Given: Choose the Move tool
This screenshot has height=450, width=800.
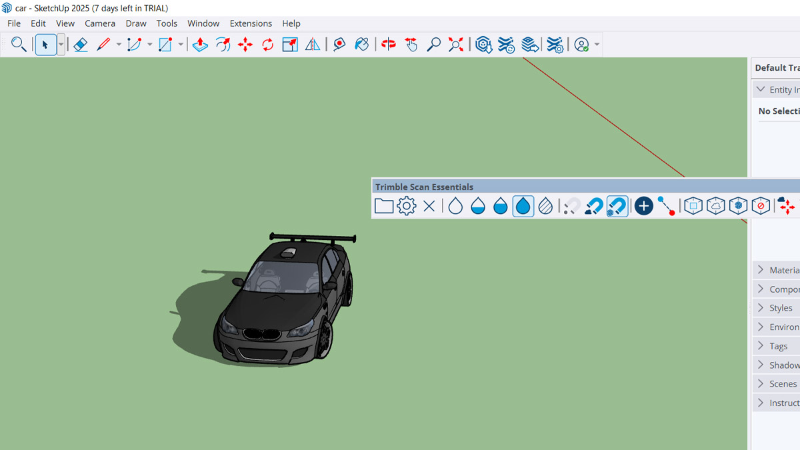Looking at the screenshot, I should click(245, 45).
